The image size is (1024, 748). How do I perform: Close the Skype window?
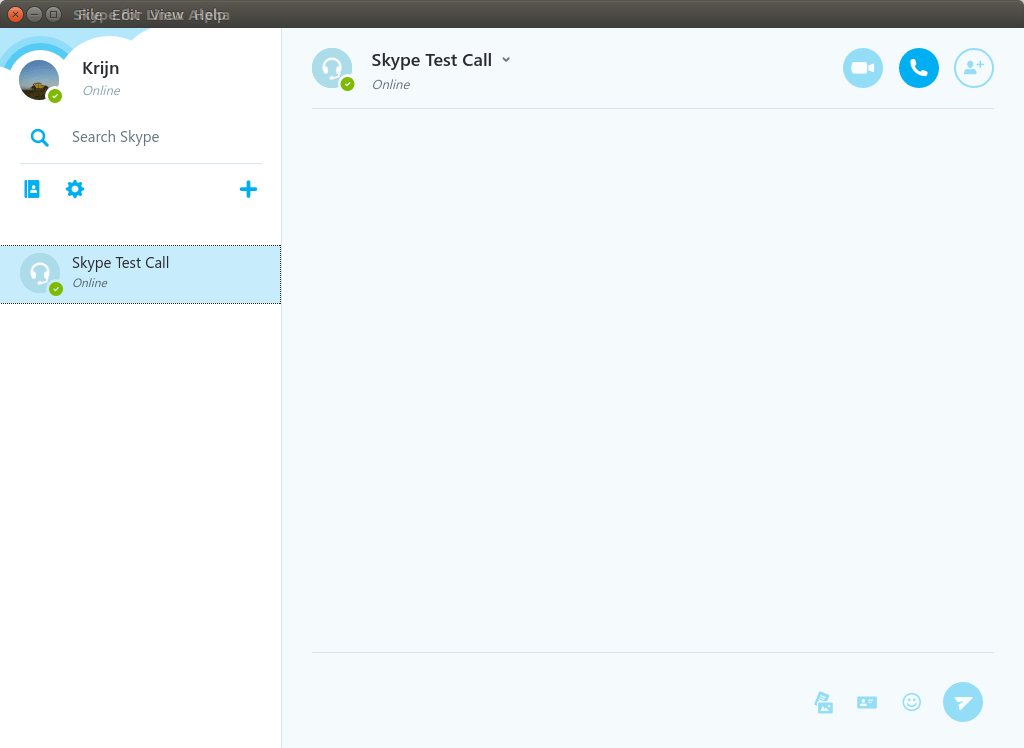[x=16, y=14]
